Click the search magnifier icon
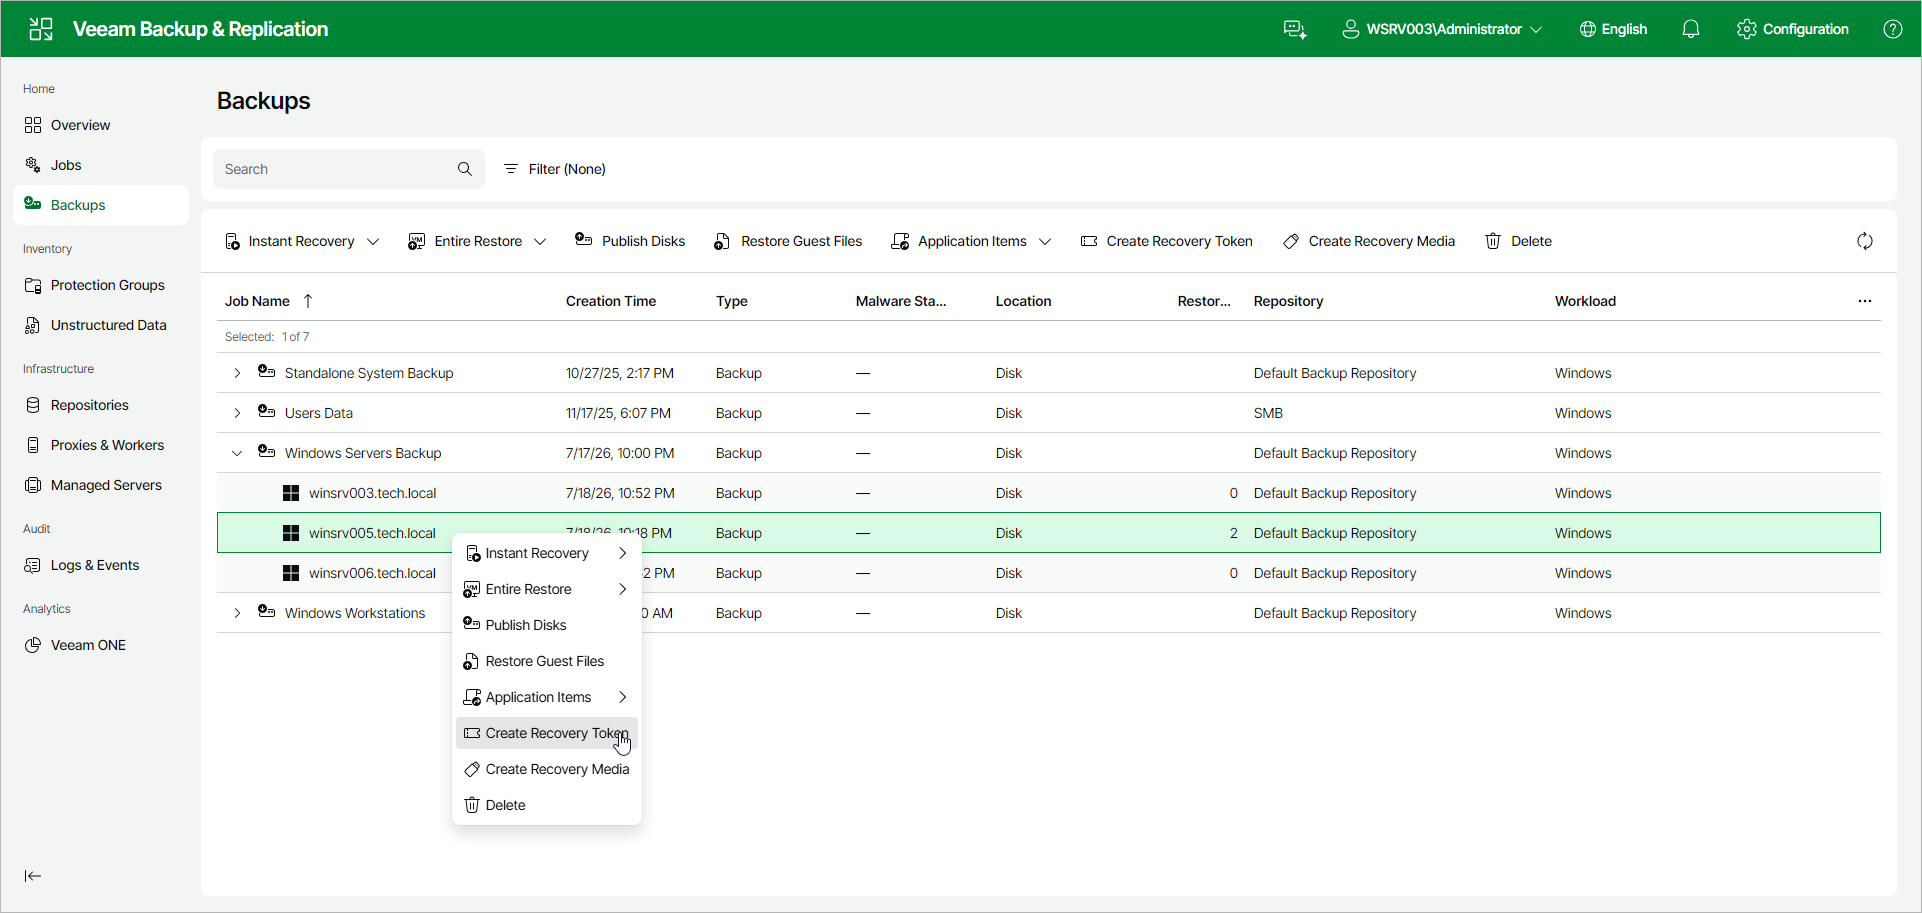The height and width of the screenshot is (913, 1922). pos(465,169)
